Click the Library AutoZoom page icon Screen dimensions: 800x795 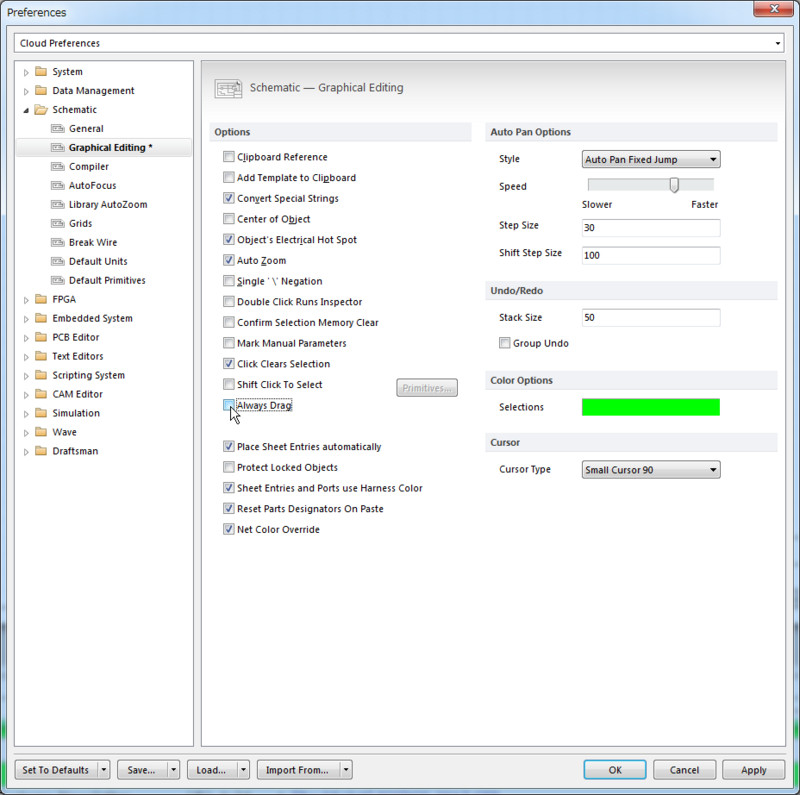[58, 204]
